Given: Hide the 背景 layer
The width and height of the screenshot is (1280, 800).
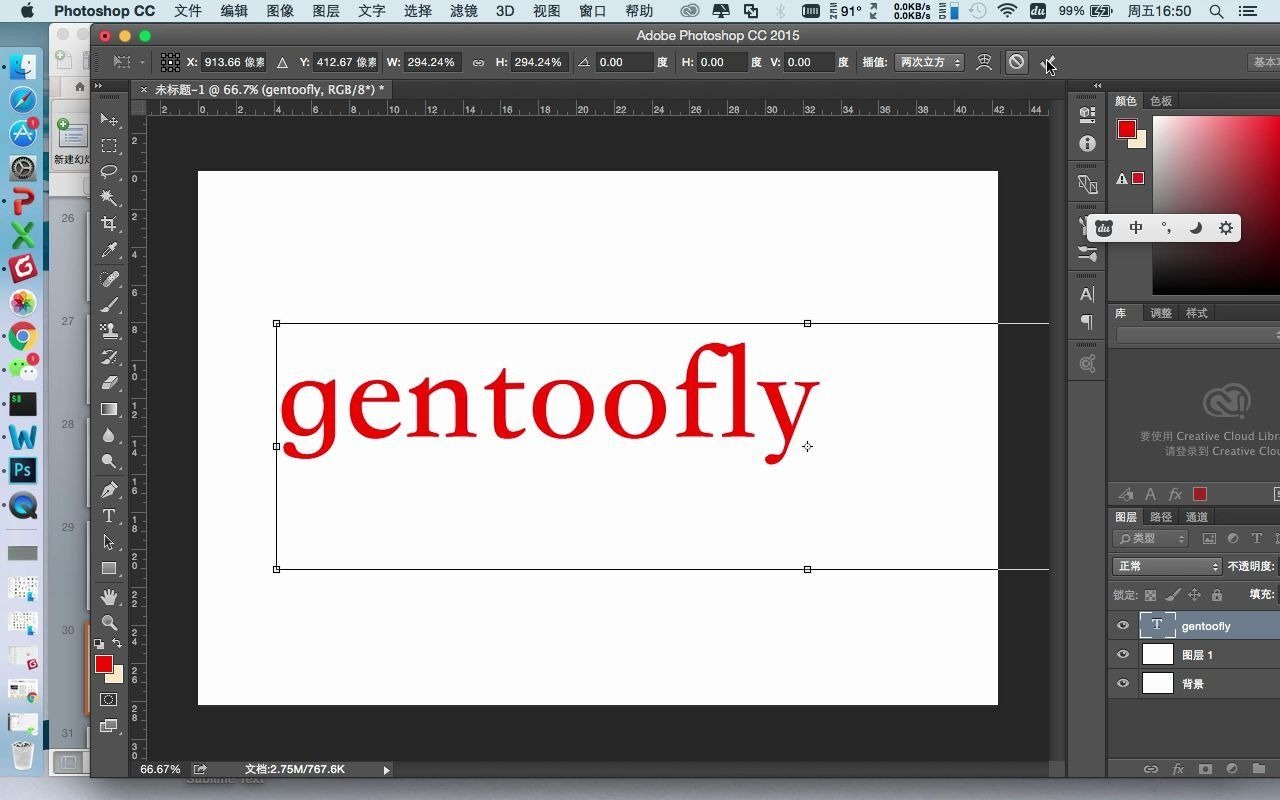Looking at the screenshot, I should tap(1123, 684).
